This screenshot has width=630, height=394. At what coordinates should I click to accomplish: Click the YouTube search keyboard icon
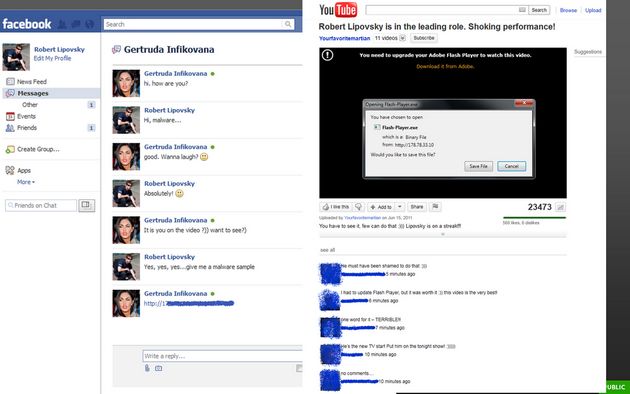click(x=522, y=10)
